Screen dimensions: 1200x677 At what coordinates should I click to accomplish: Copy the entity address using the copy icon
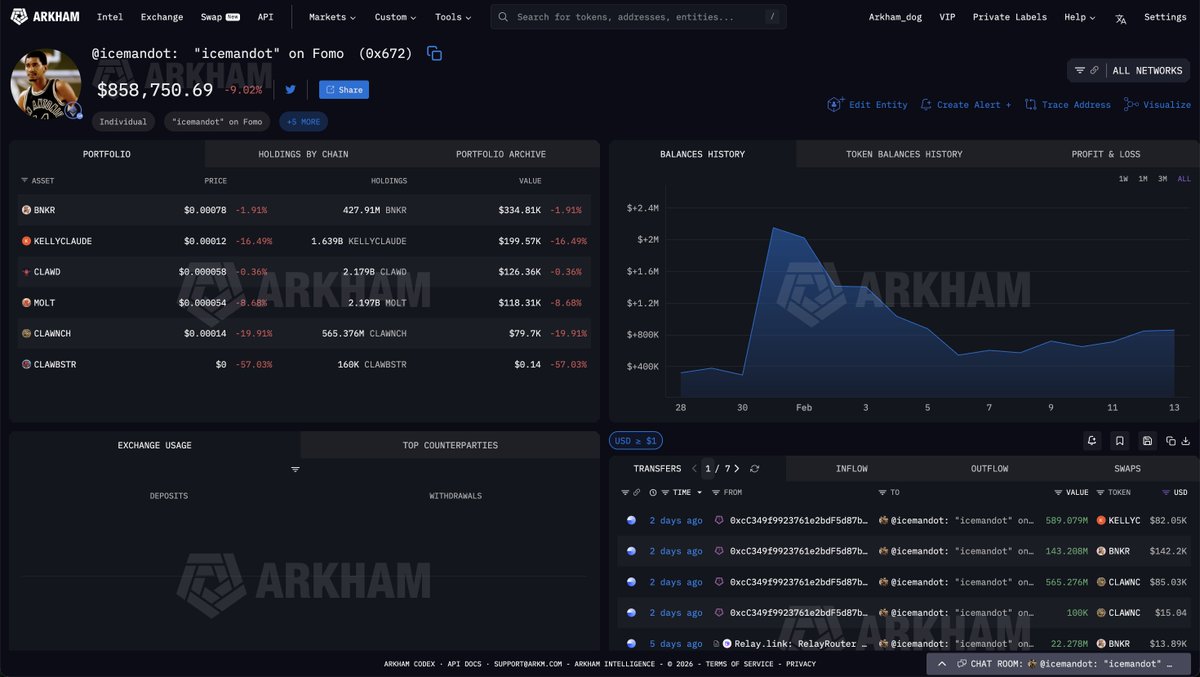point(434,54)
